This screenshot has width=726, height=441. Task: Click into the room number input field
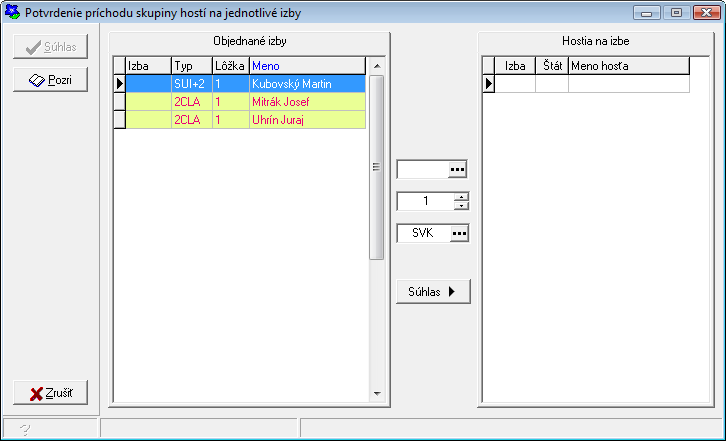(x=421, y=170)
